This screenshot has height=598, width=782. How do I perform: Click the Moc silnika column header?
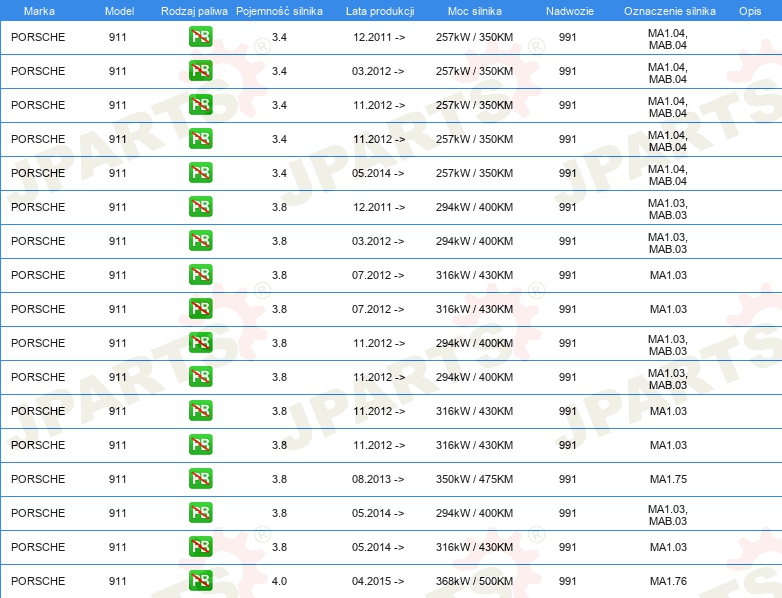pos(475,11)
